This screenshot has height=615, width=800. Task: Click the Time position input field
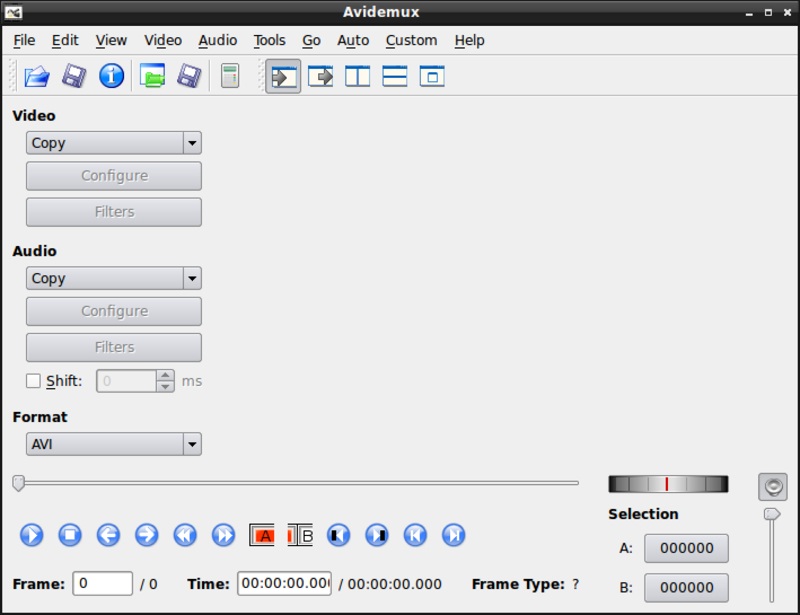click(284, 583)
